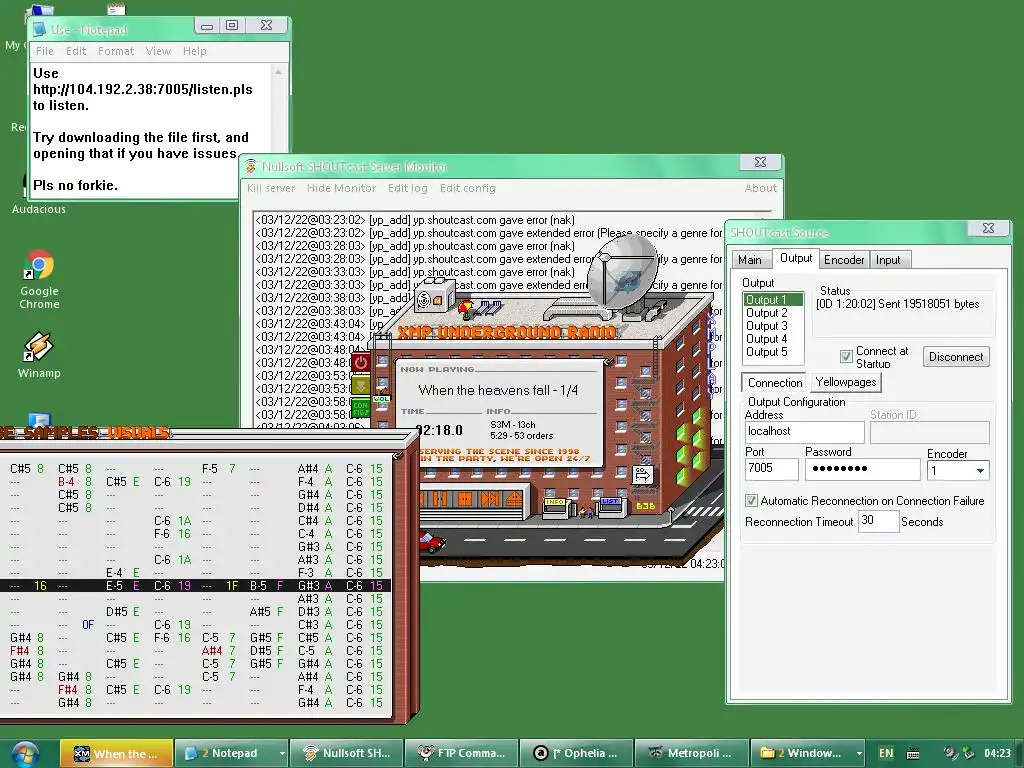
Task: Click the red power button on XMPlay
Action: 360,362
